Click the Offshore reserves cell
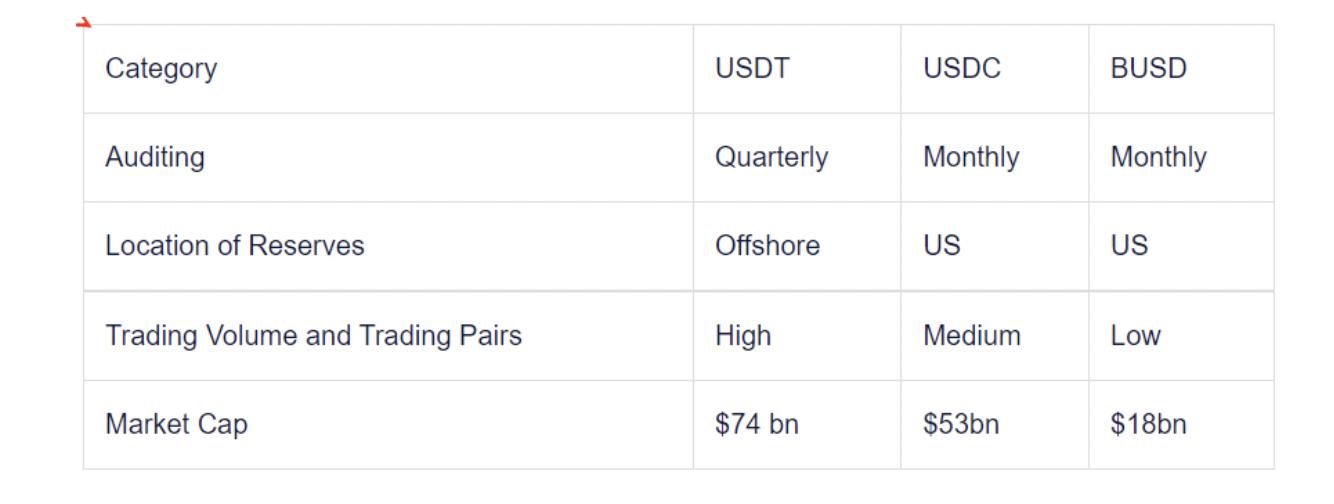This screenshot has width=1334, height=504. pos(767,246)
